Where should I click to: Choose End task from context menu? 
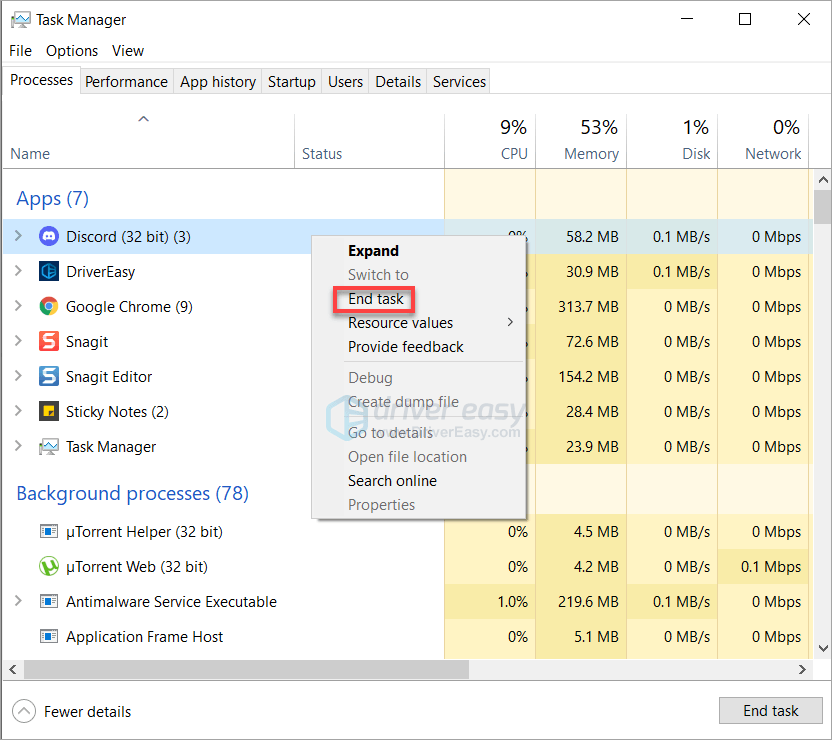click(x=376, y=299)
